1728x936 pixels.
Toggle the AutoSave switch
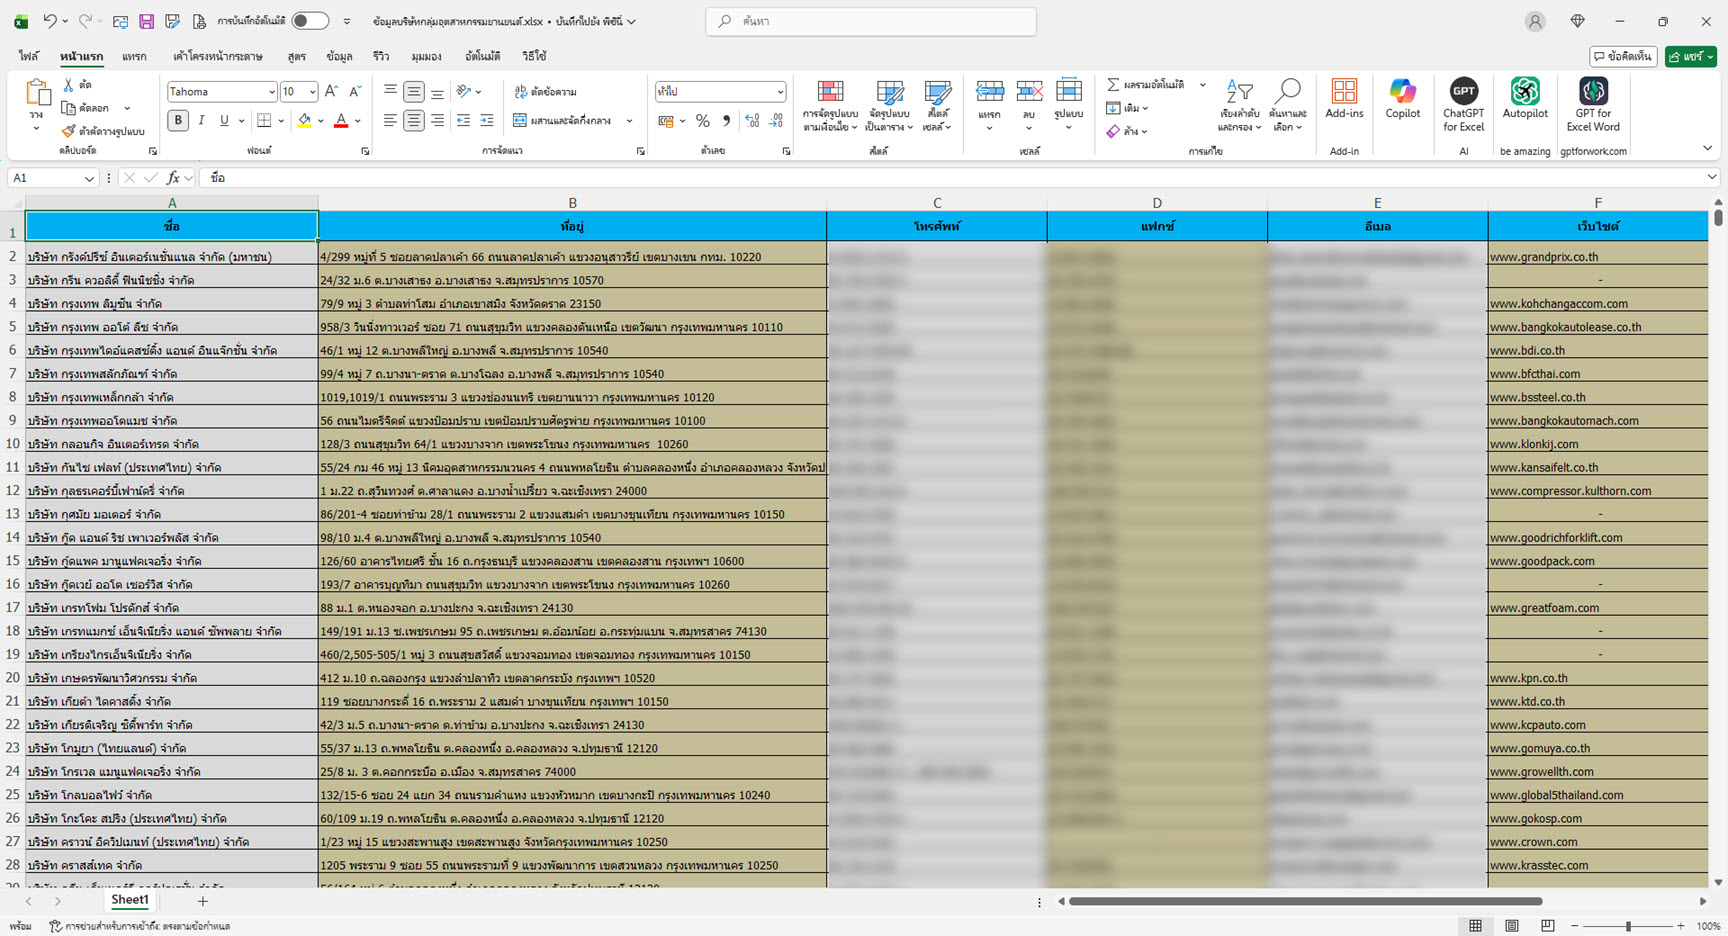pyautogui.click(x=310, y=21)
